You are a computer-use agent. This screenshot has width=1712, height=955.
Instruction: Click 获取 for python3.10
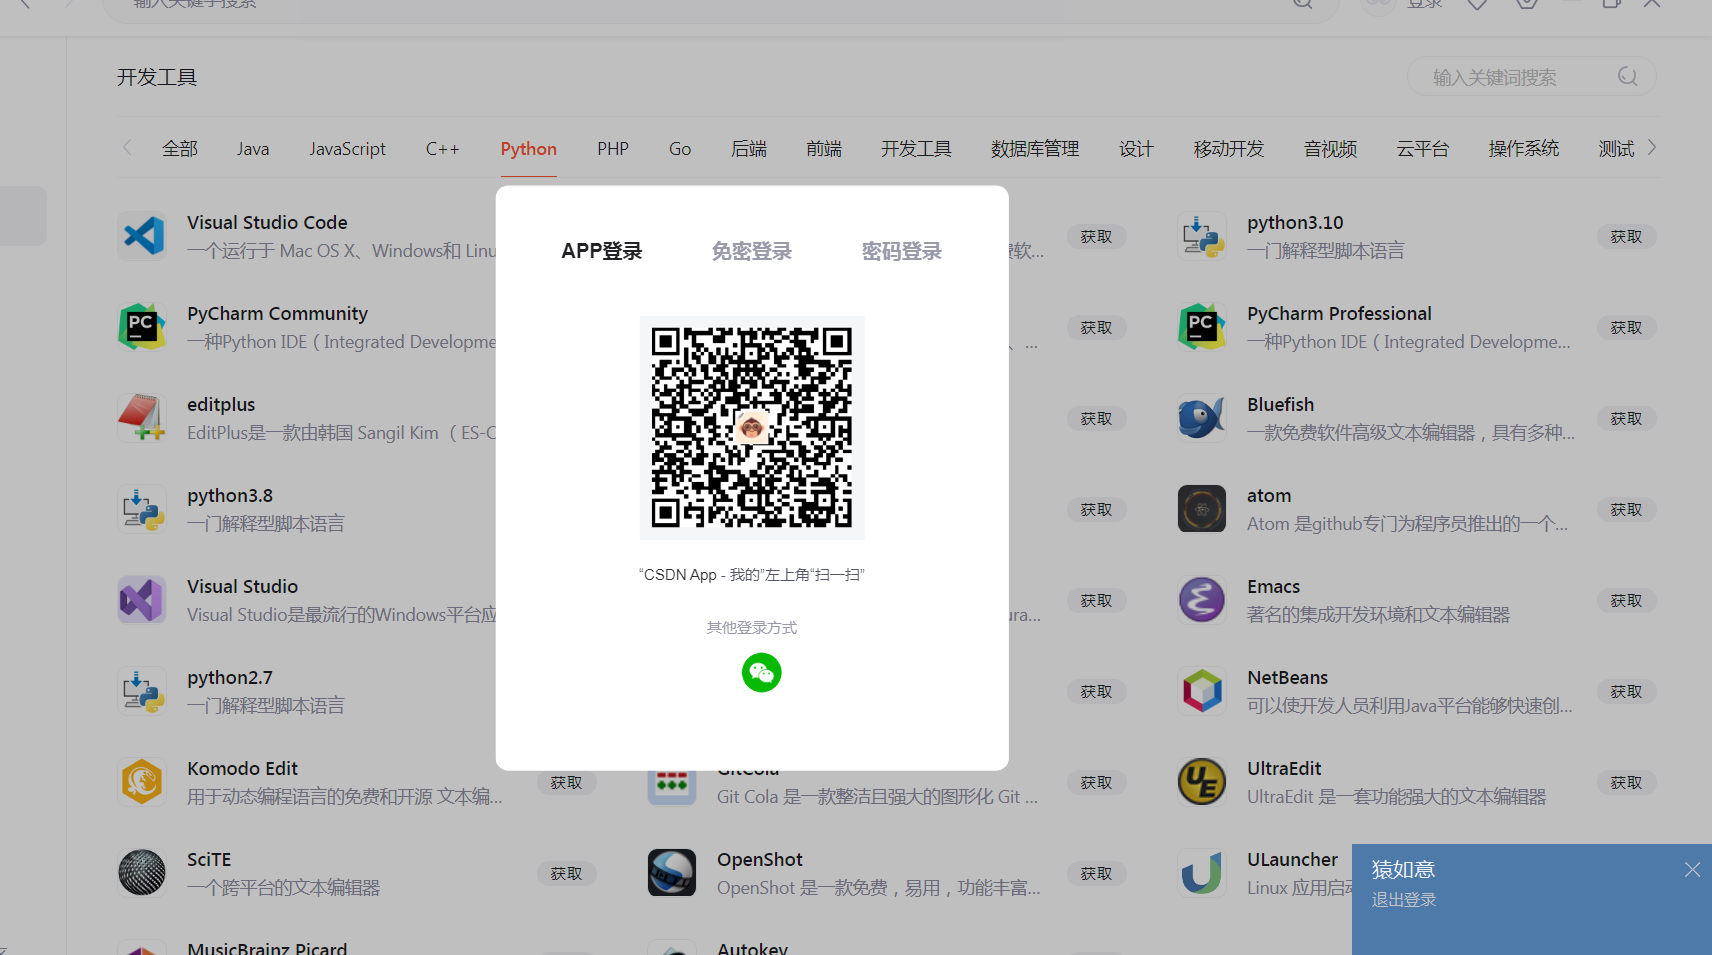1627,237
